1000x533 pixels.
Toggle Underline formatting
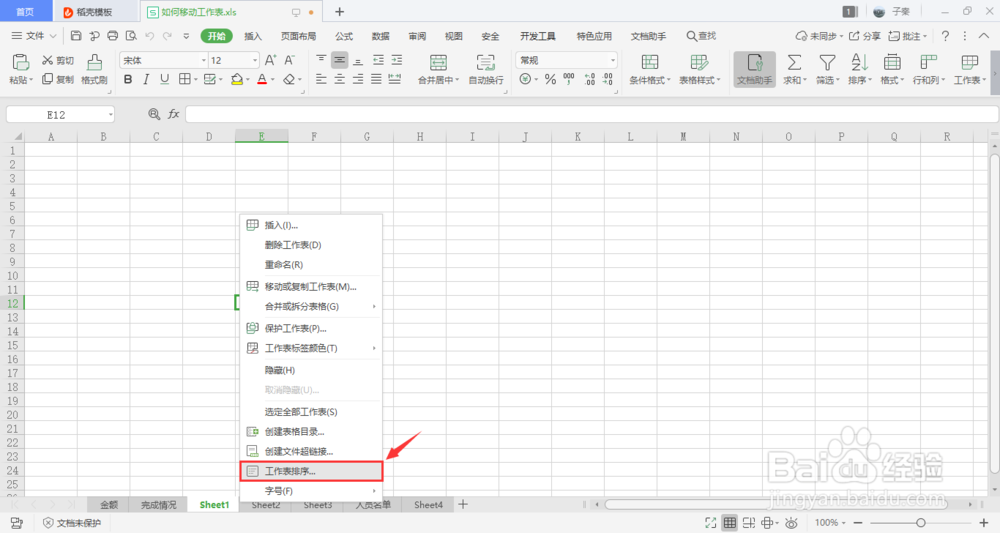click(165, 79)
